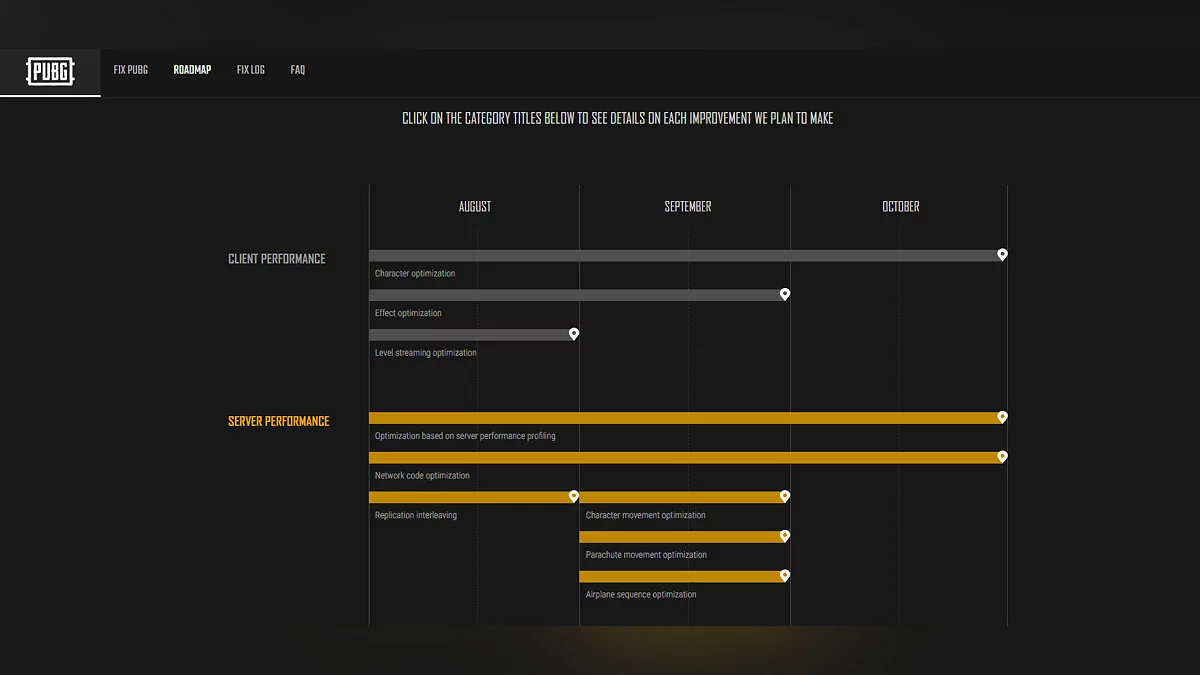Select the ROADMAP tab
Image resolution: width=1200 pixels, height=675 pixels.
click(192, 70)
